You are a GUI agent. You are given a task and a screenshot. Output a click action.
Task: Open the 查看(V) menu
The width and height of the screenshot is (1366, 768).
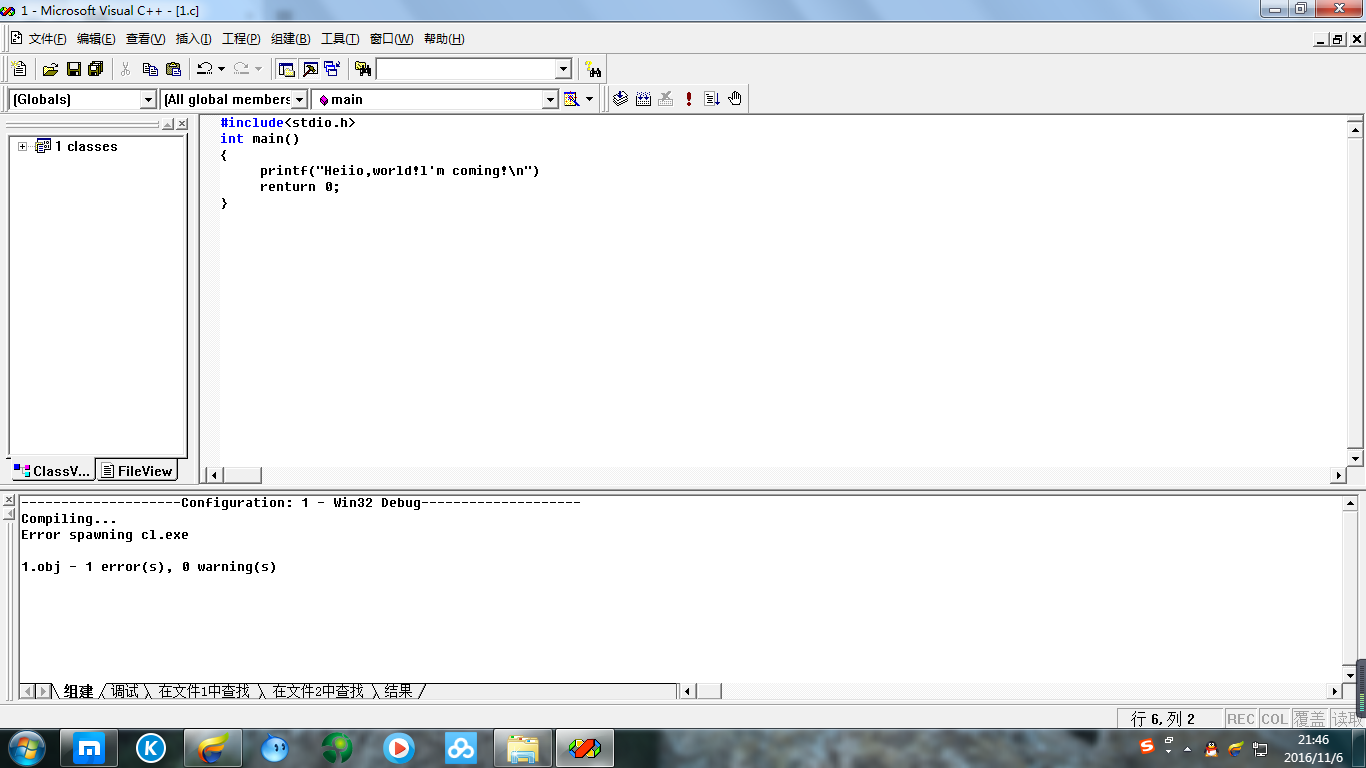(145, 39)
